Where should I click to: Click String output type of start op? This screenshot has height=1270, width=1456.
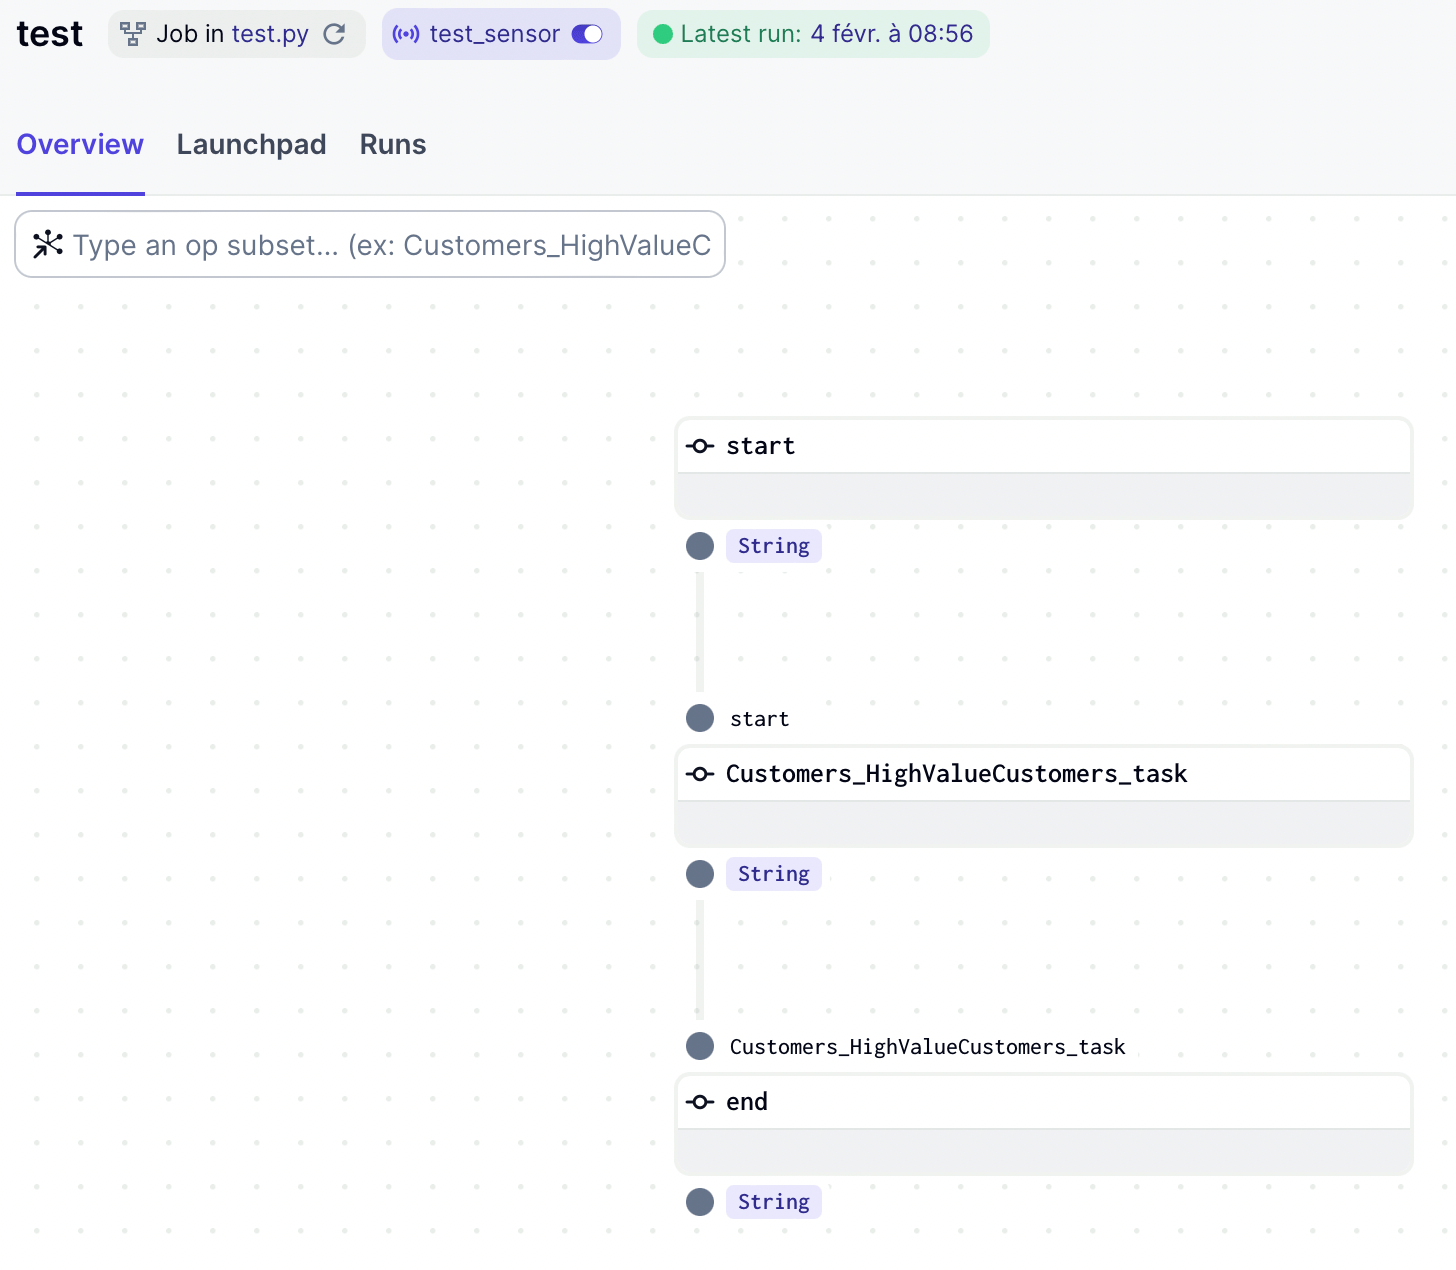point(773,546)
